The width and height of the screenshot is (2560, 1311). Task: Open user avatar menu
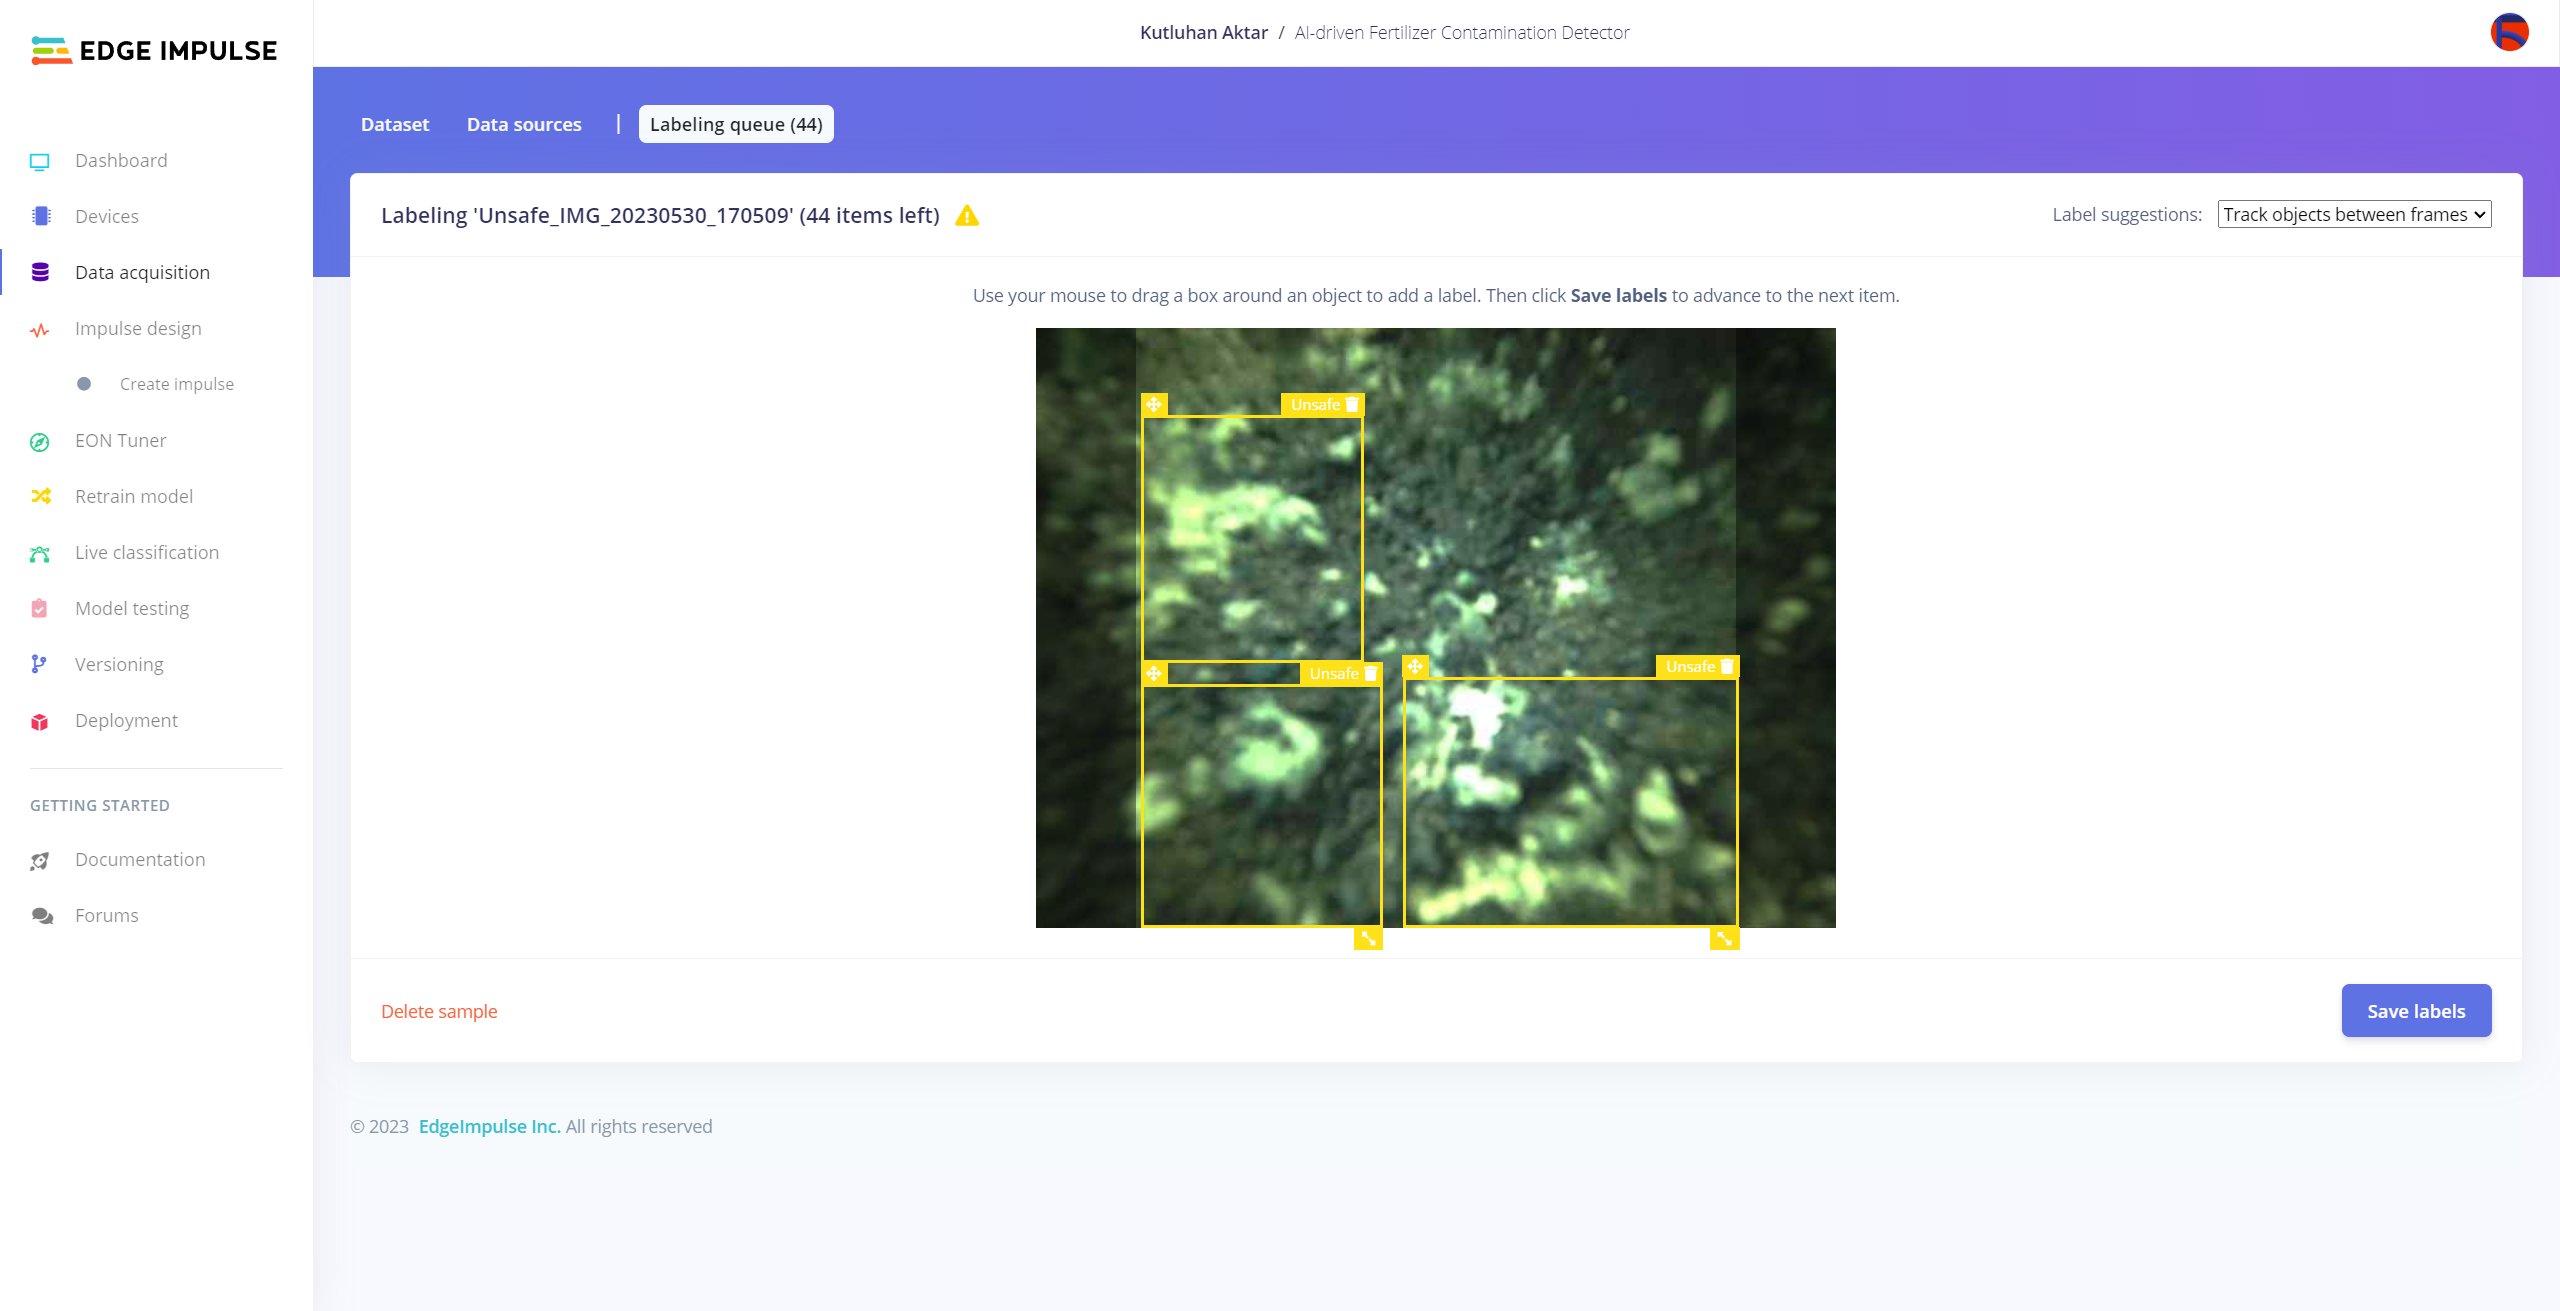click(x=2509, y=32)
